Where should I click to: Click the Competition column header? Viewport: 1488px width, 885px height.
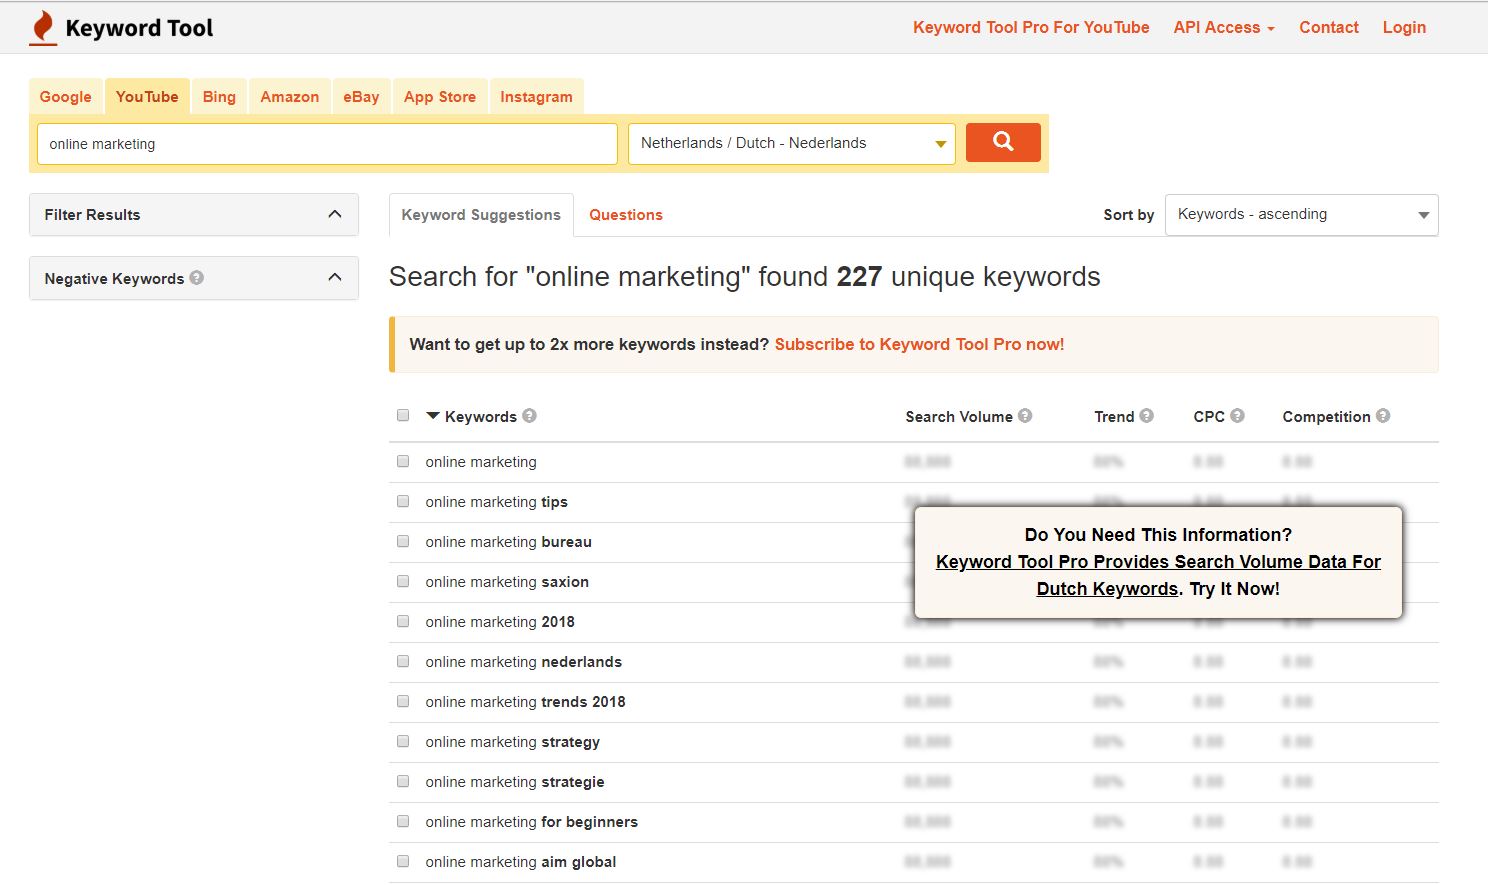tap(1326, 416)
